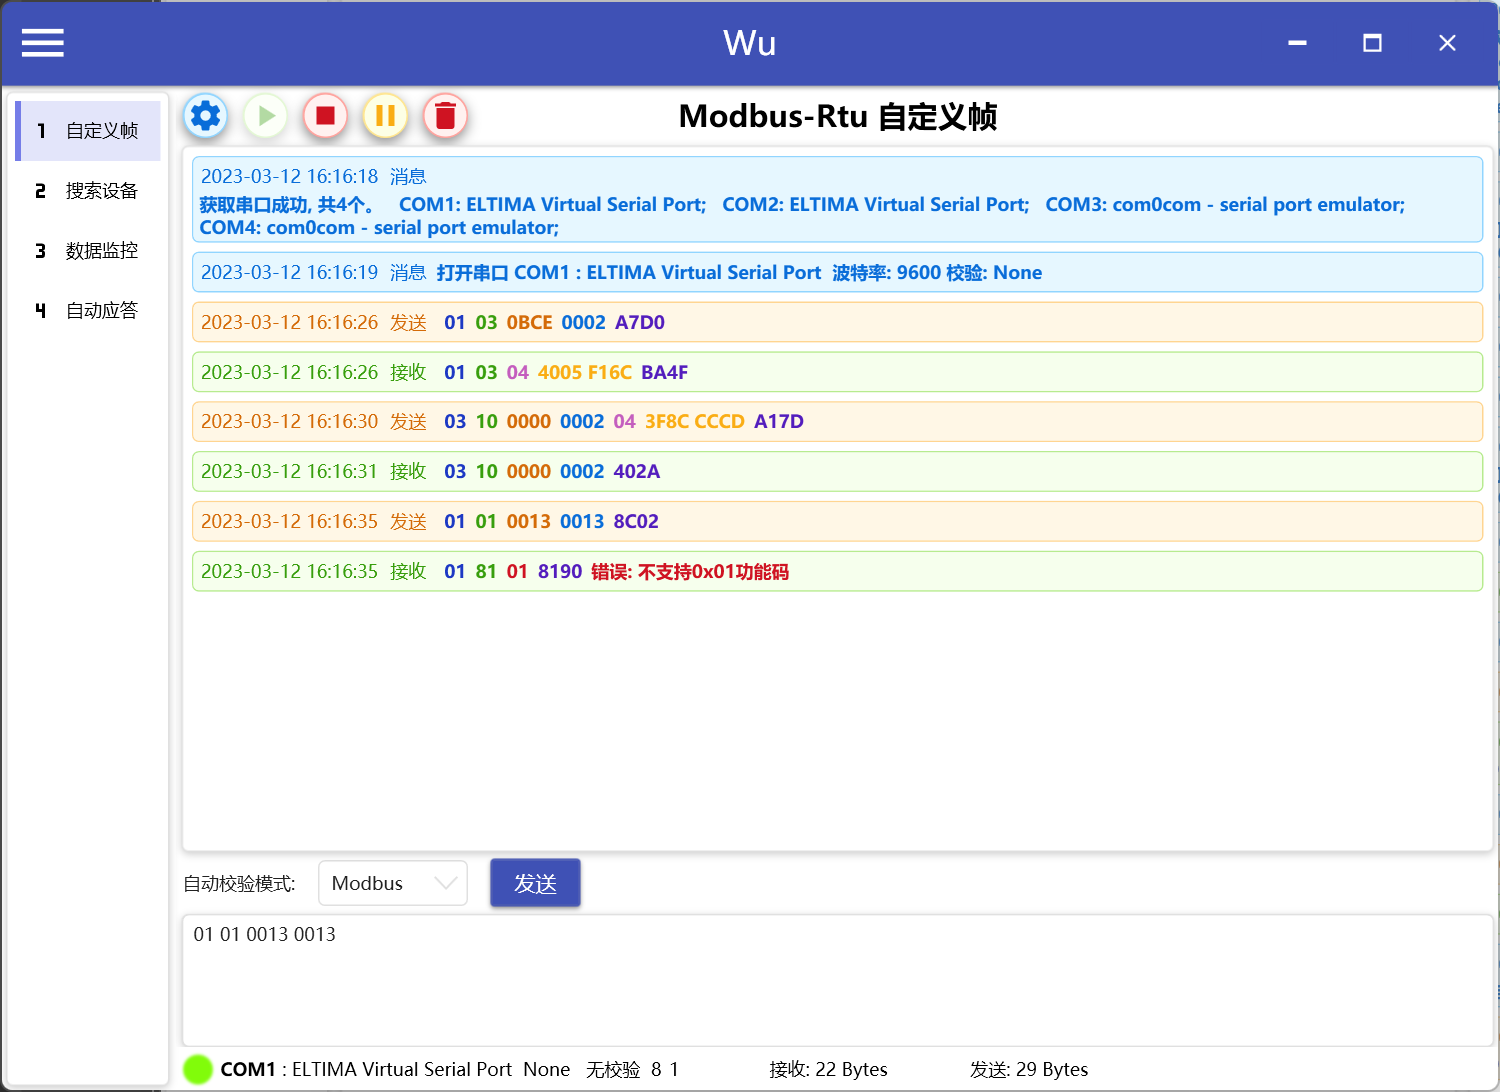Click the green COM1 connection status dot
Viewport: 1500px width, 1092px height.
(x=198, y=1069)
